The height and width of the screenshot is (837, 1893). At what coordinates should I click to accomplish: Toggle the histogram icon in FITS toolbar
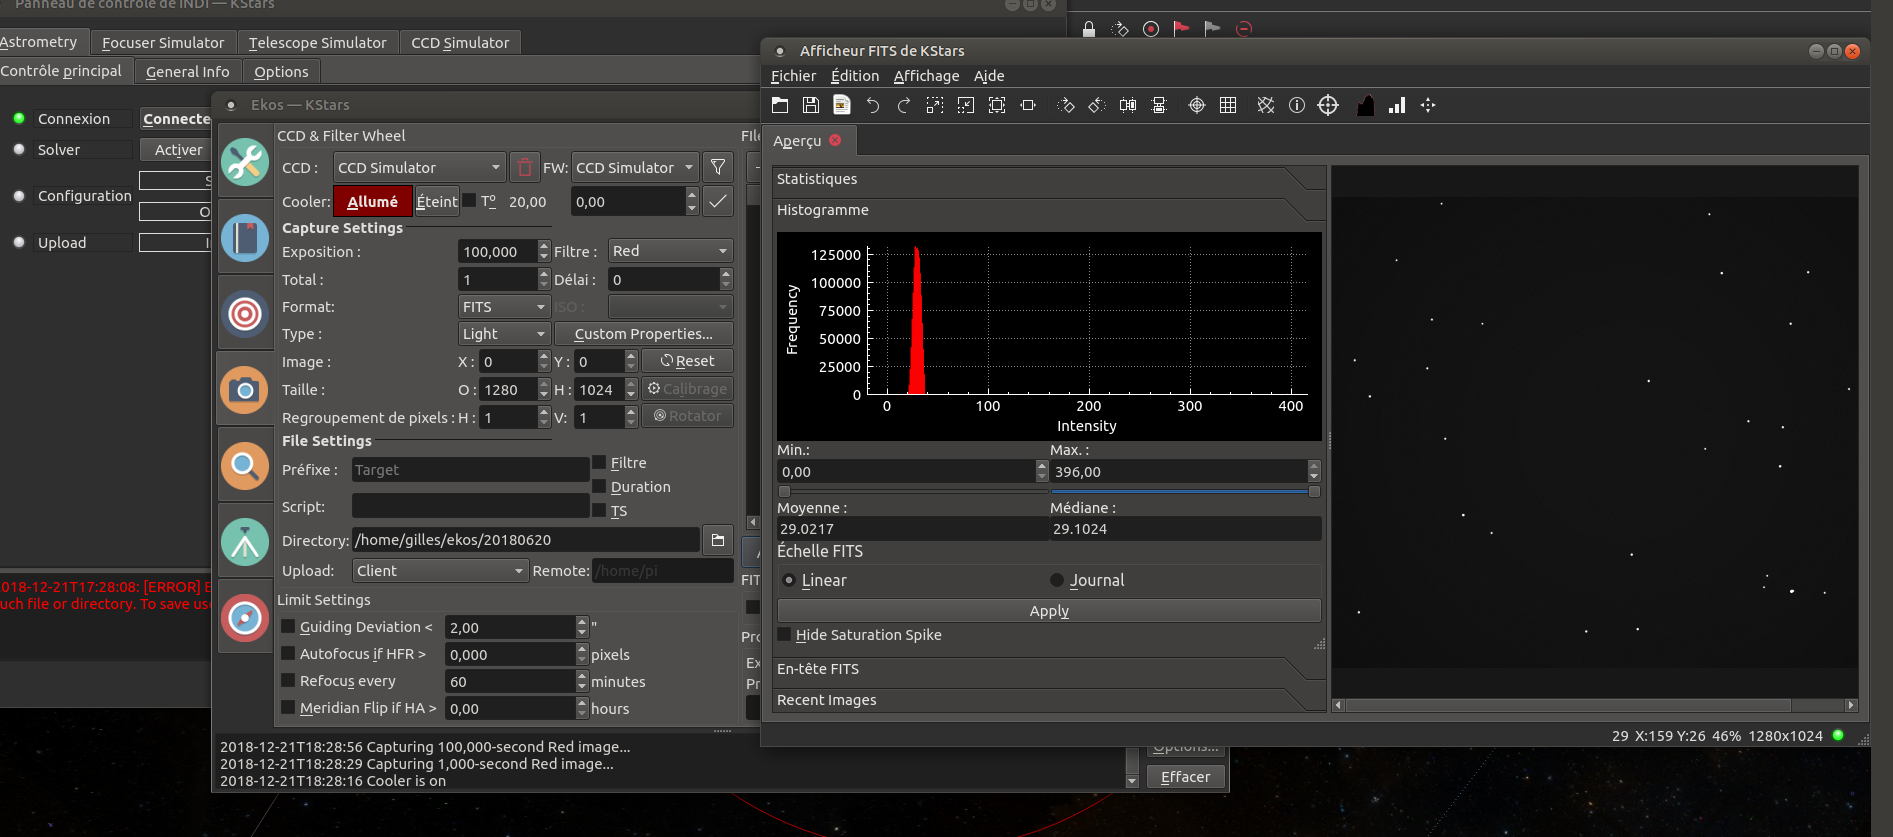1365,105
